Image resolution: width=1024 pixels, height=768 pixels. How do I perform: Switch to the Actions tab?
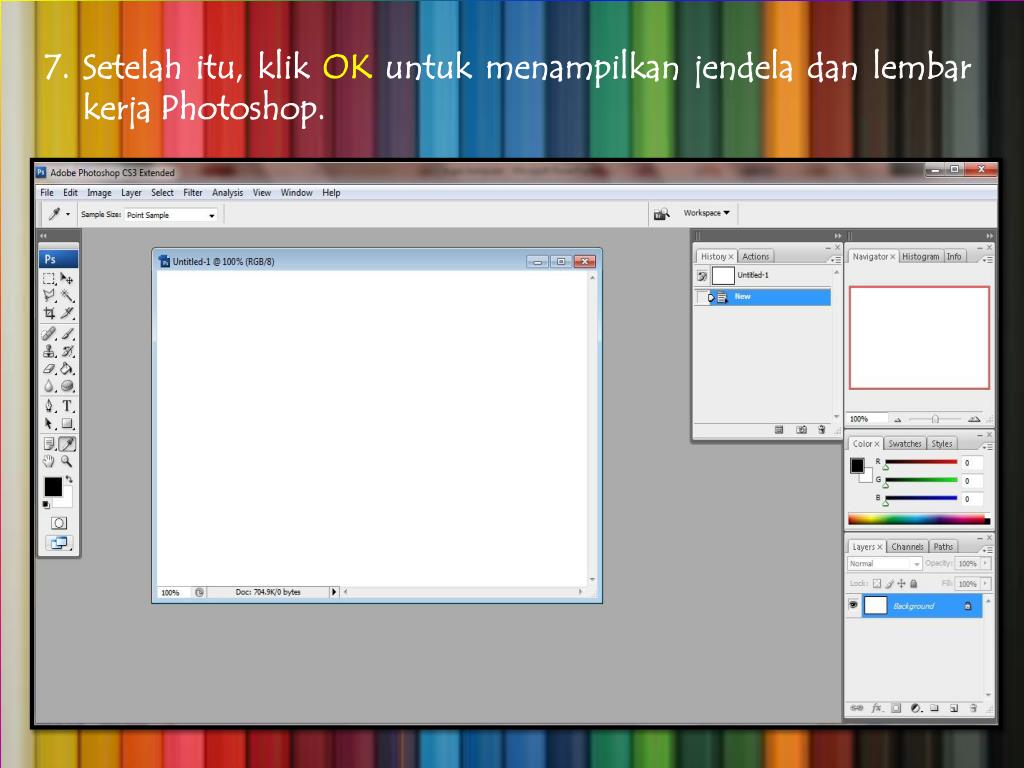coord(756,257)
